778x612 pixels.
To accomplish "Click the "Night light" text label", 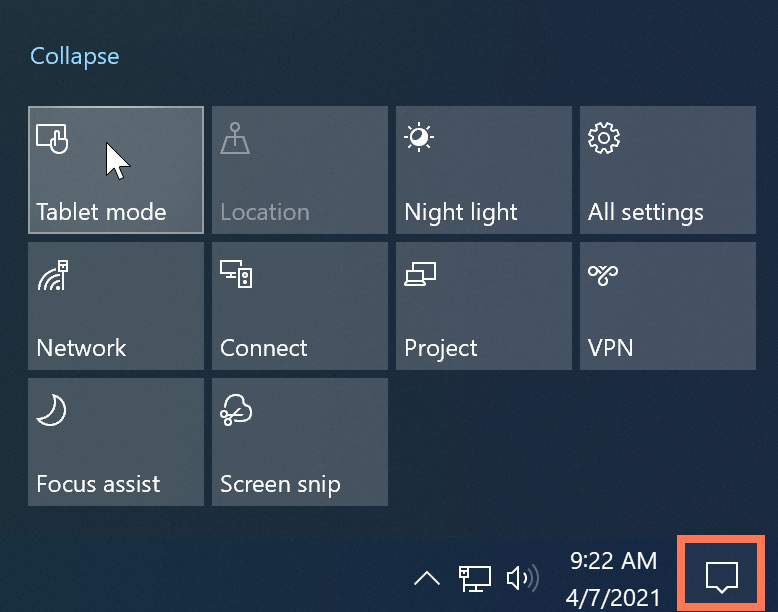I will 461,212.
